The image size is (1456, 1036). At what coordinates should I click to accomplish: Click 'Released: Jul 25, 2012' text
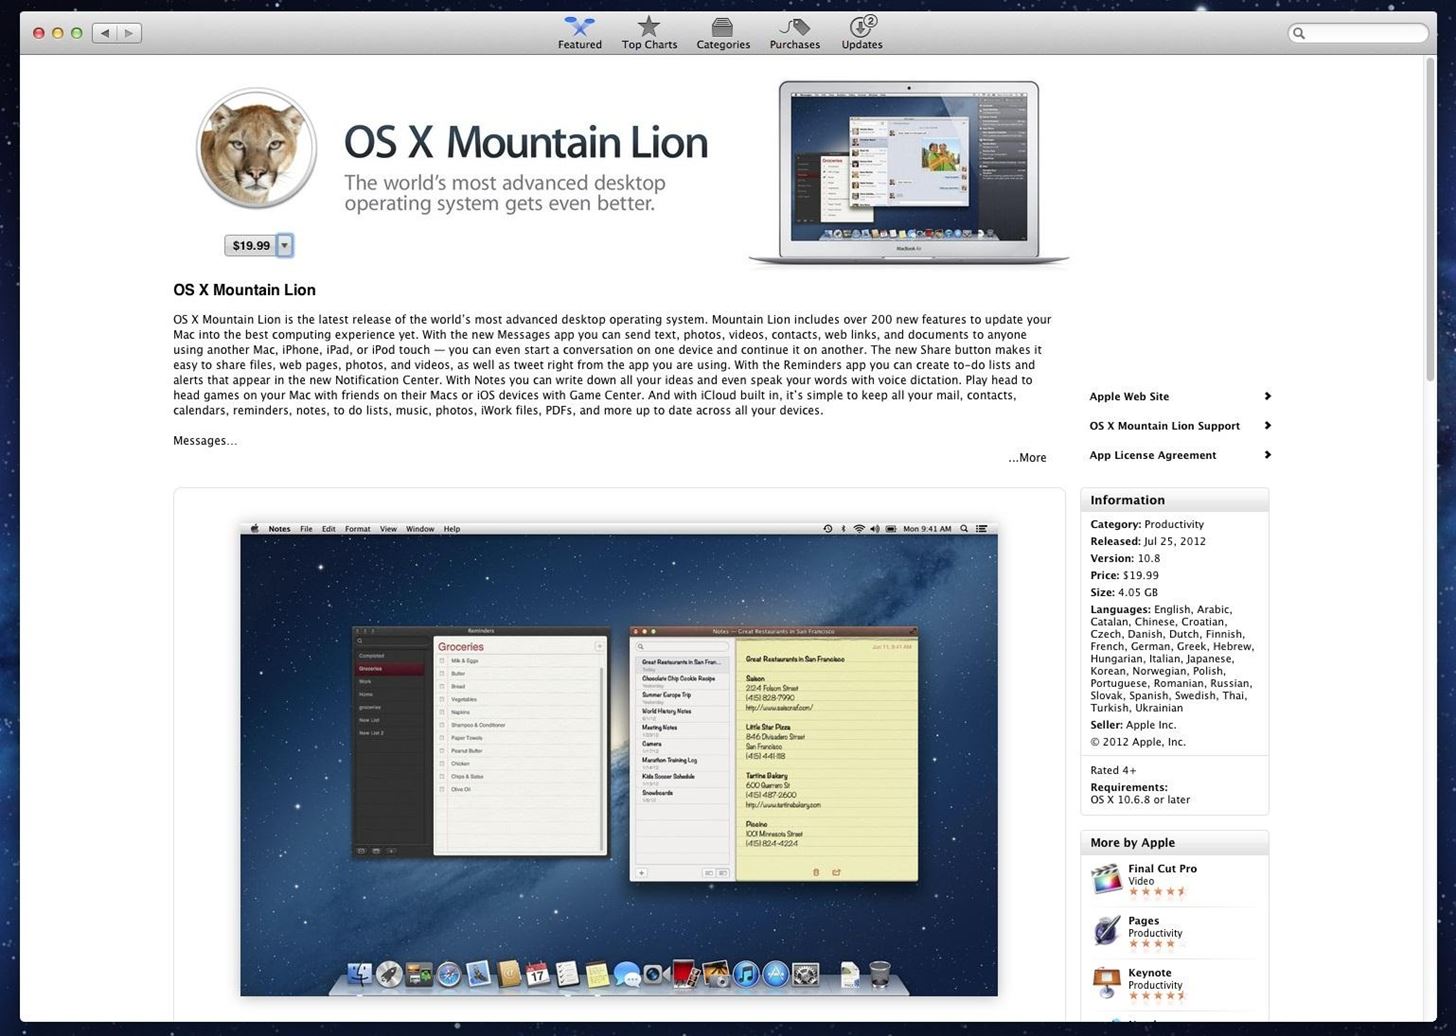1148,541
